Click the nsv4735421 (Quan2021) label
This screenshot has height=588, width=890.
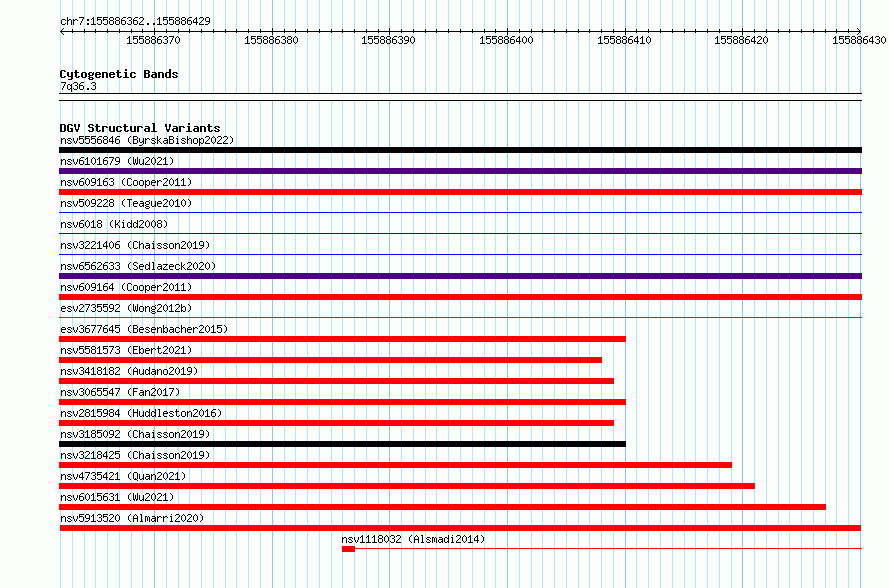(x=123, y=476)
